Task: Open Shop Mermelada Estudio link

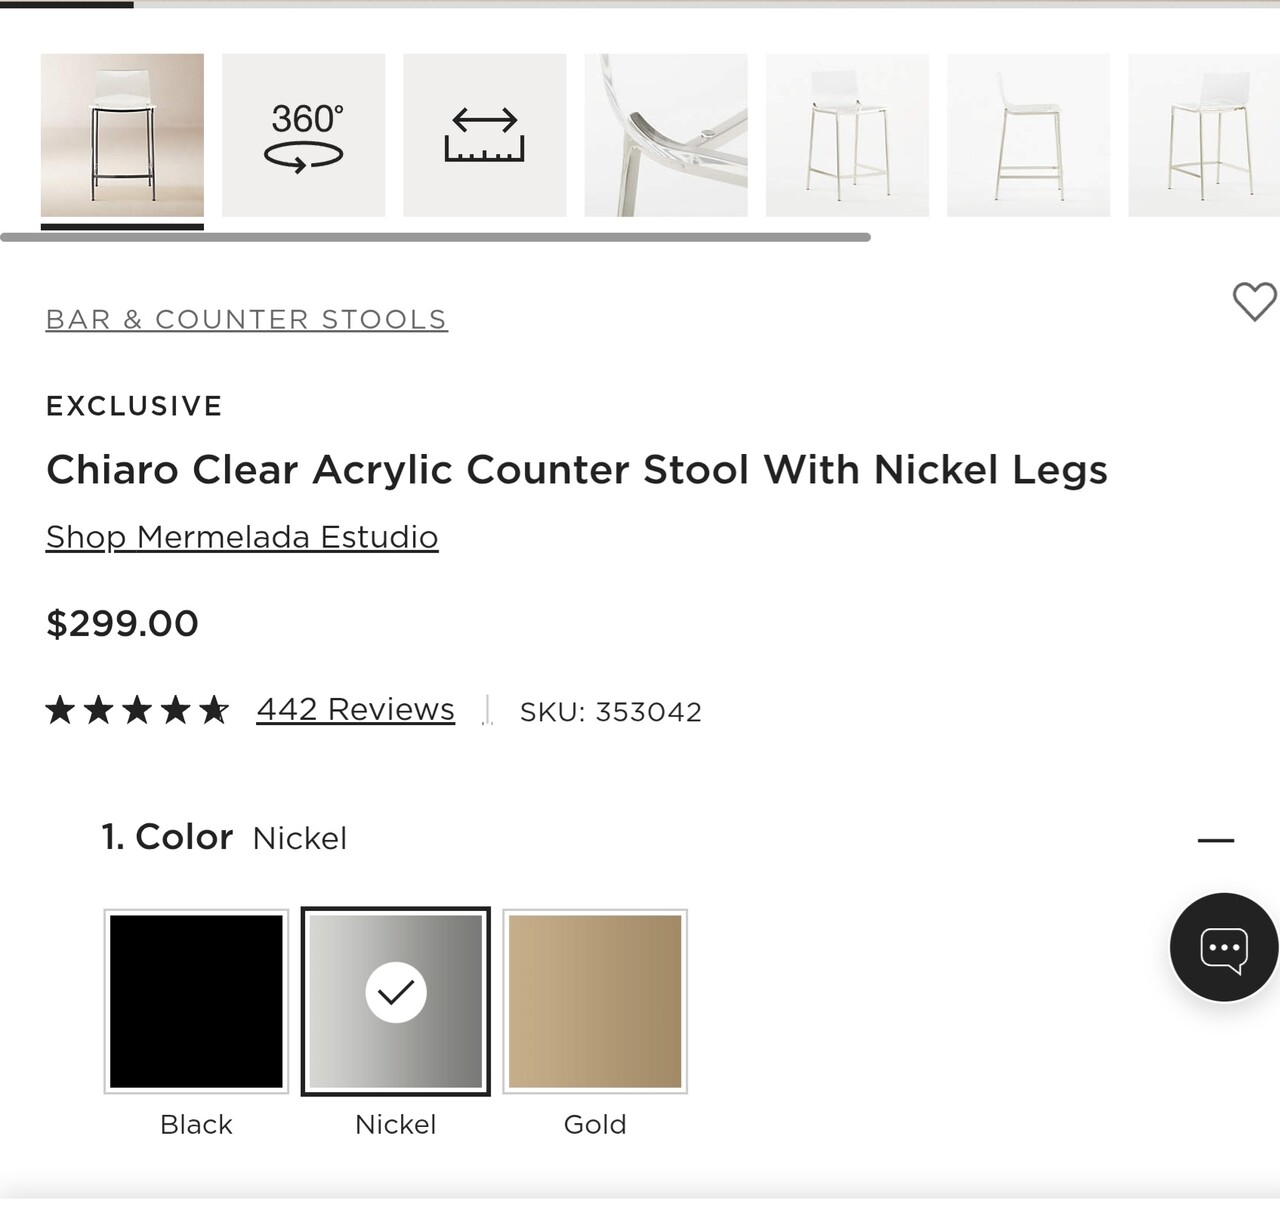Action: coord(242,537)
